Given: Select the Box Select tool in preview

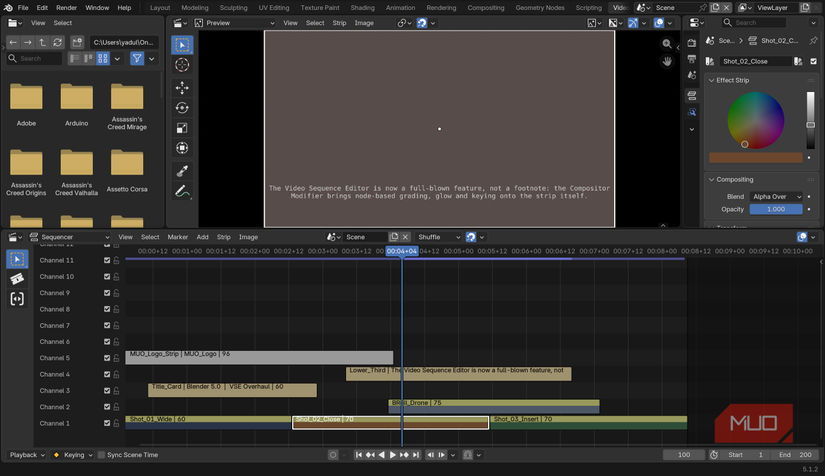Looking at the screenshot, I should 182,45.
